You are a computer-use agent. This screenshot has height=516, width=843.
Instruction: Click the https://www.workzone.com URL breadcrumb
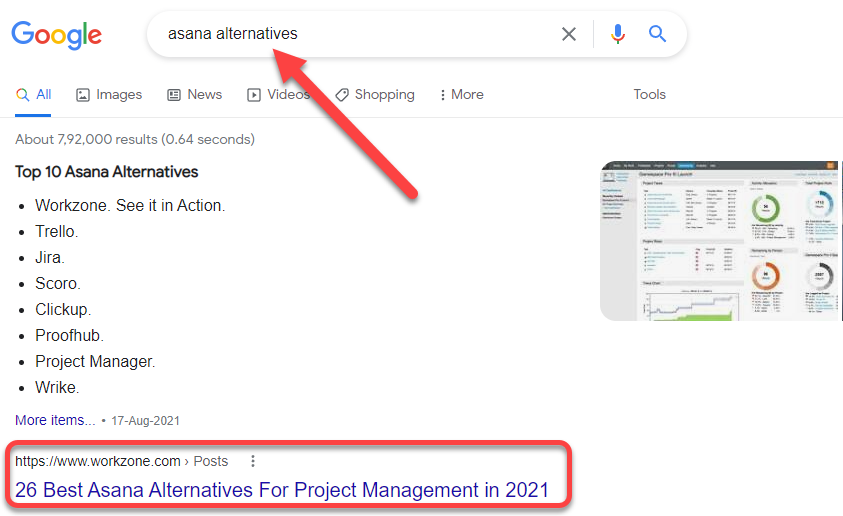point(122,462)
